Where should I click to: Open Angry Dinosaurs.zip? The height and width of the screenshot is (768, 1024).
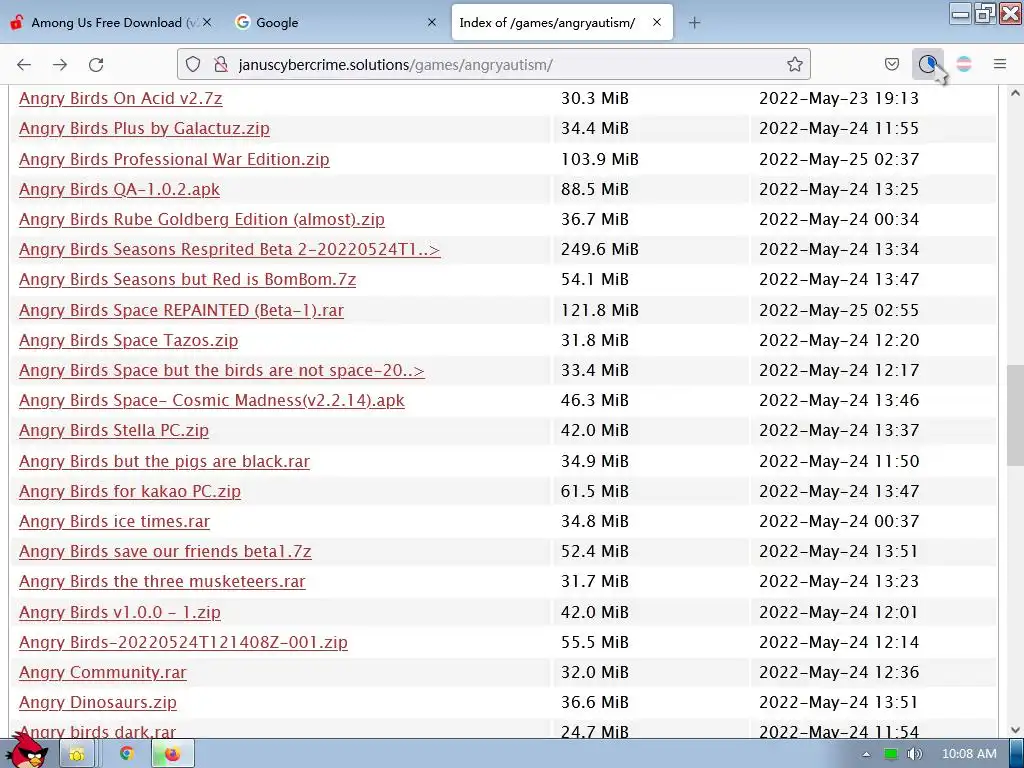pos(98,701)
